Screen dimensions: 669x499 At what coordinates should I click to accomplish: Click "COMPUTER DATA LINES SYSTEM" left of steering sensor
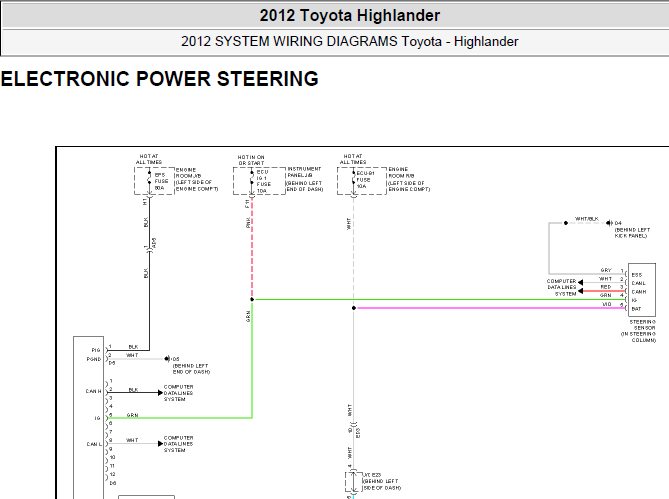pos(561,287)
